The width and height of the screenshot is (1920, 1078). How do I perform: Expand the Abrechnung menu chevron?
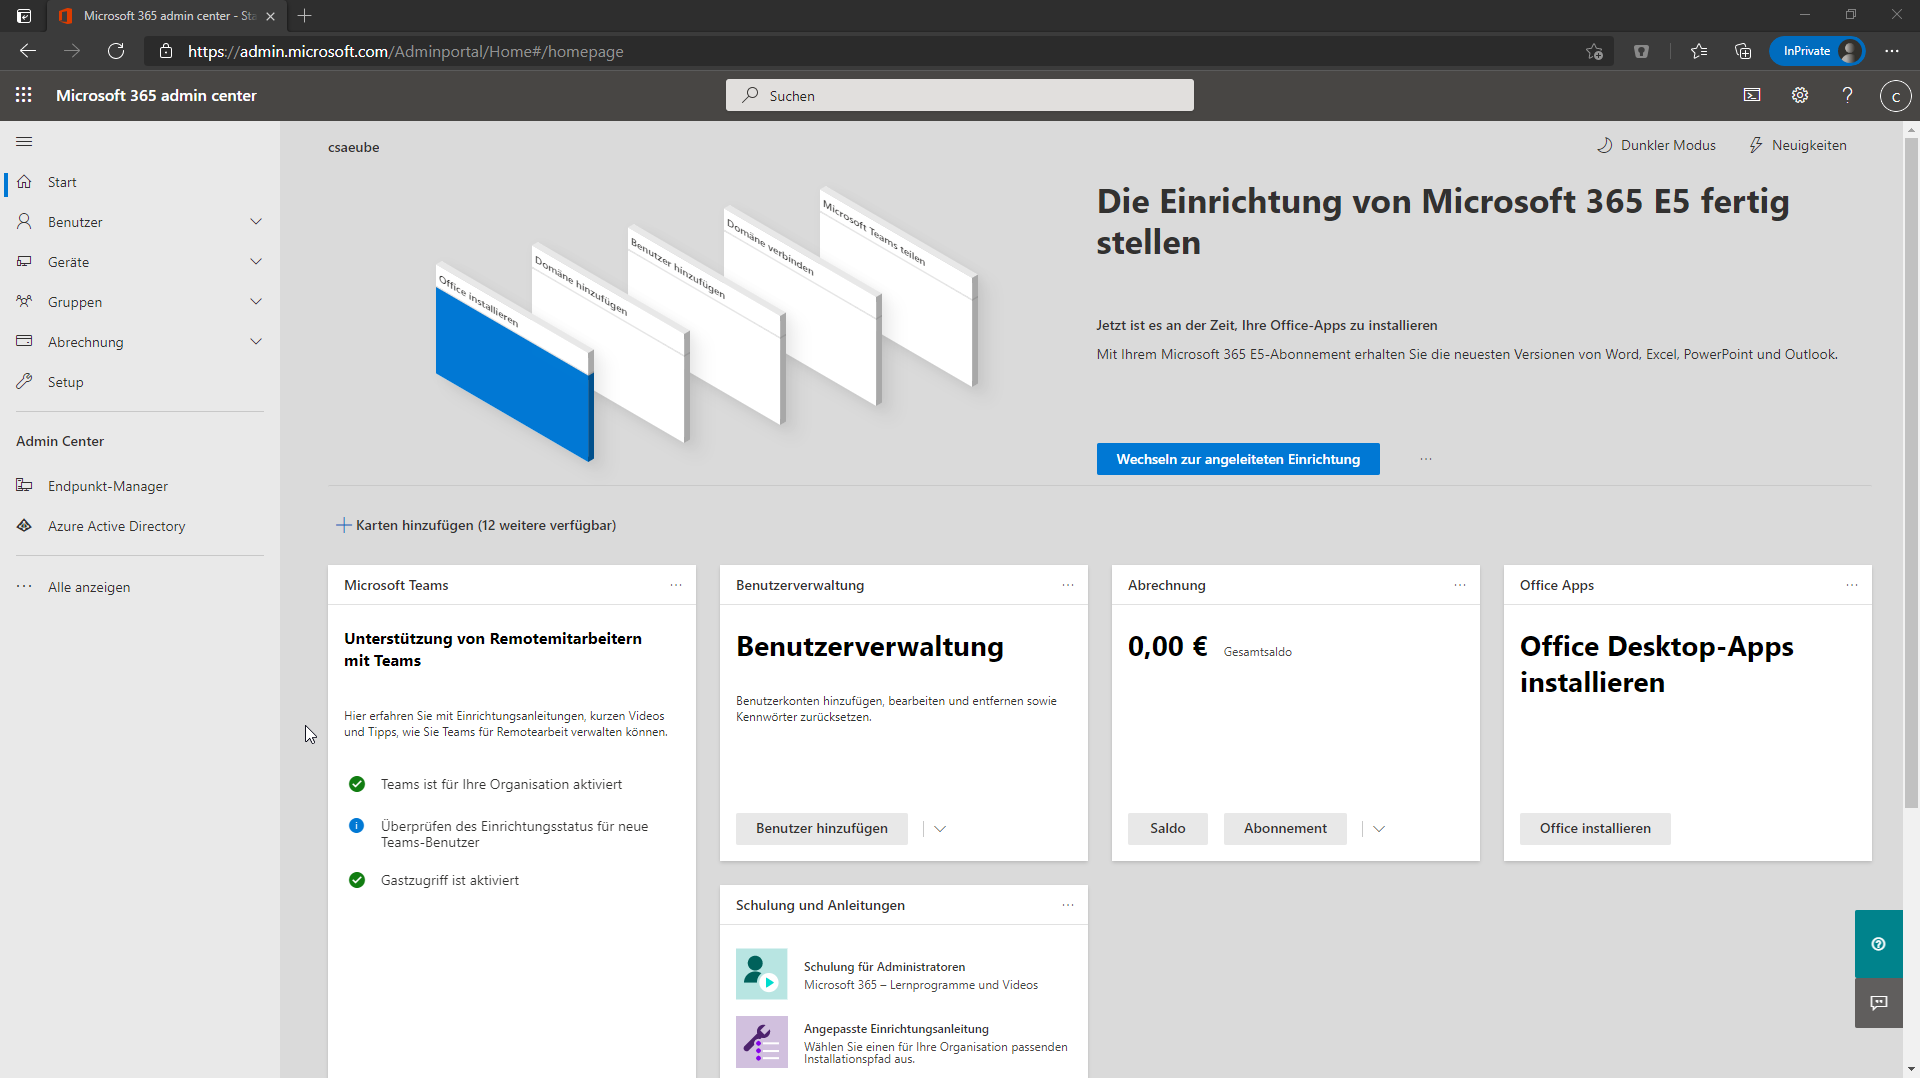point(256,342)
